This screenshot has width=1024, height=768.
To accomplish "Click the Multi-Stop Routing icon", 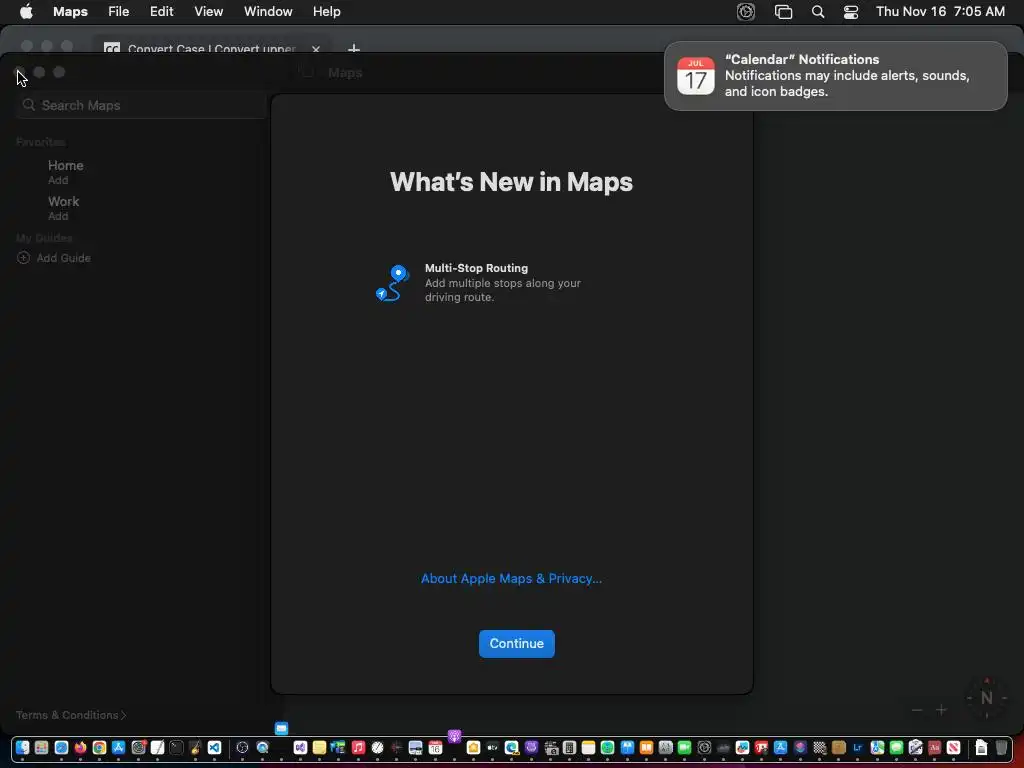I will (x=392, y=283).
